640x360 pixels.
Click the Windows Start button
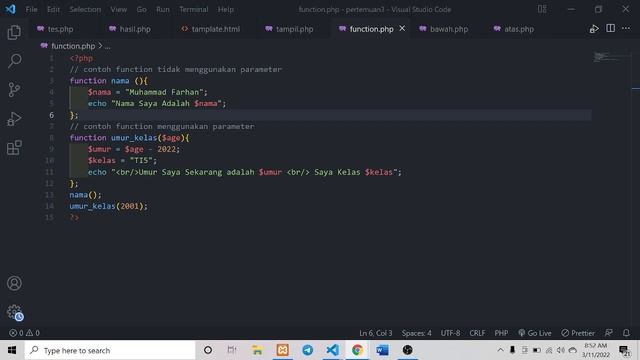click(x=12, y=350)
